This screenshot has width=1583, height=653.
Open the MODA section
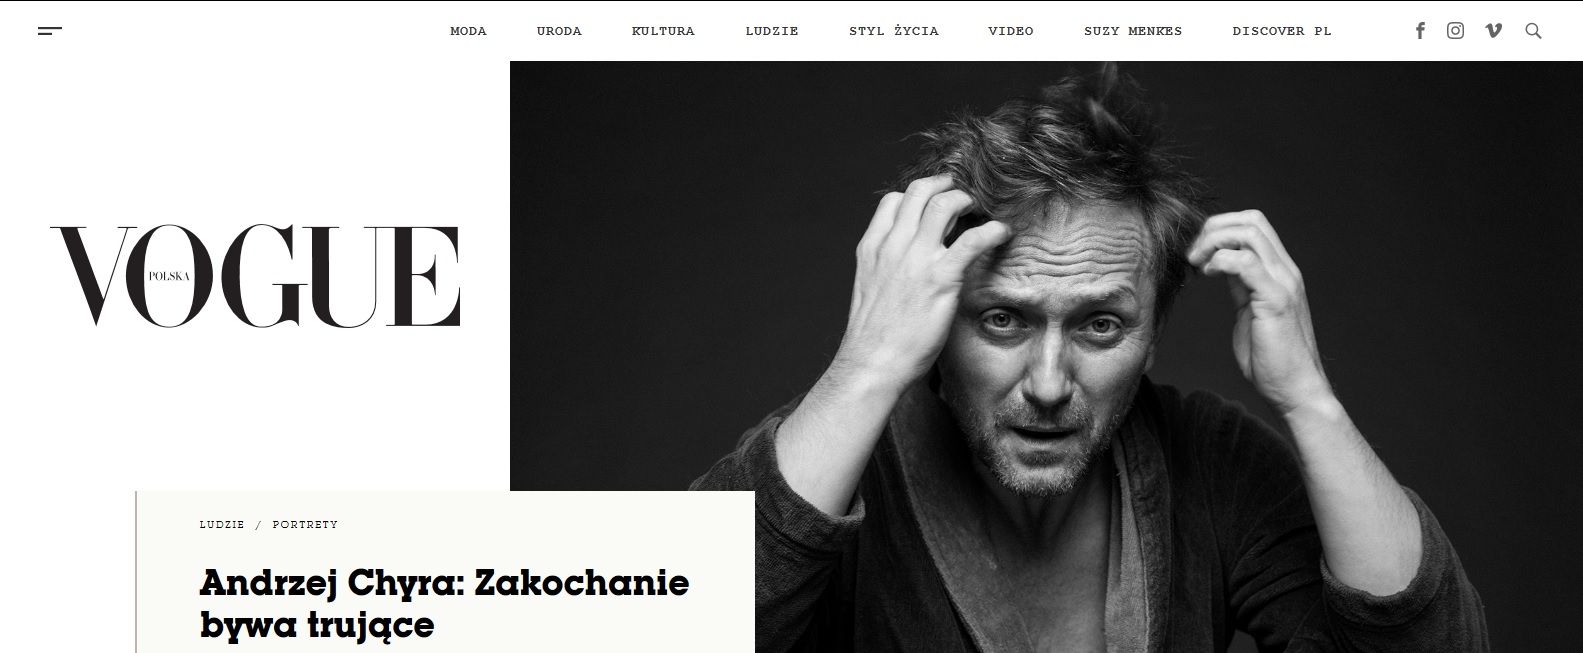[x=468, y=31]
